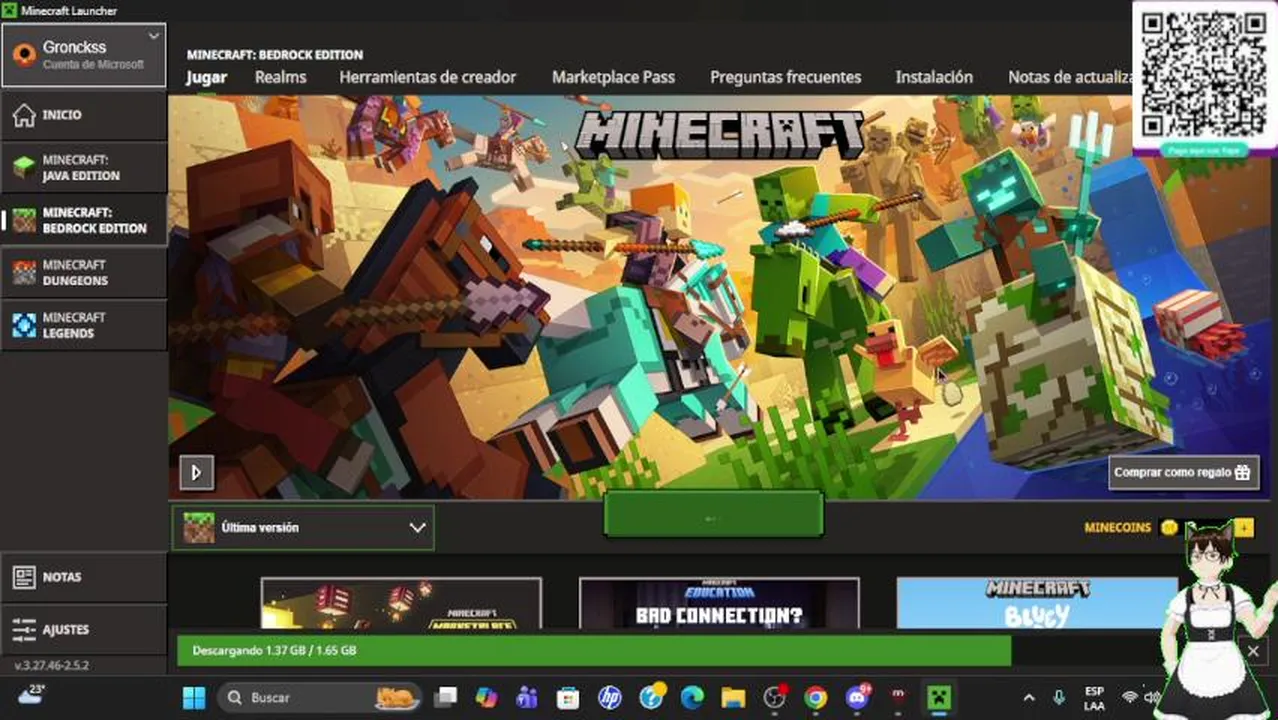The width and height of the screenshot is (1278, 720).
Task: Click the Minecraft Launcher taskbar icon
Action: (x=938, y=697)
